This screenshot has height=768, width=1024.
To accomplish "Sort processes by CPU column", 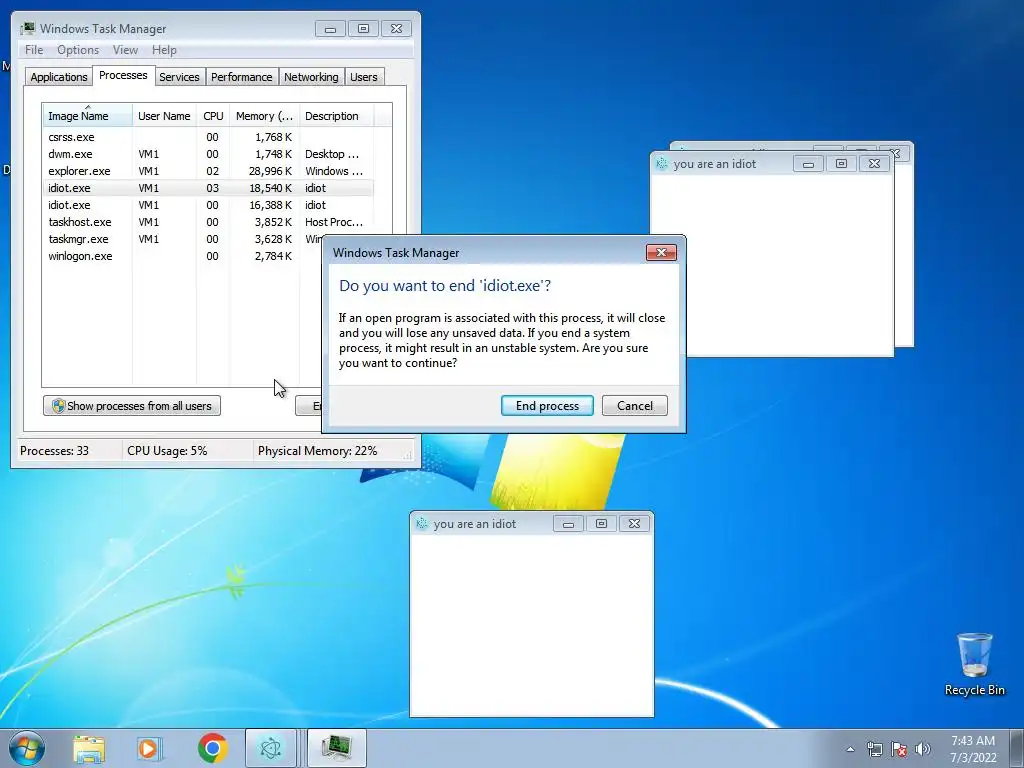I will (213, 116).
